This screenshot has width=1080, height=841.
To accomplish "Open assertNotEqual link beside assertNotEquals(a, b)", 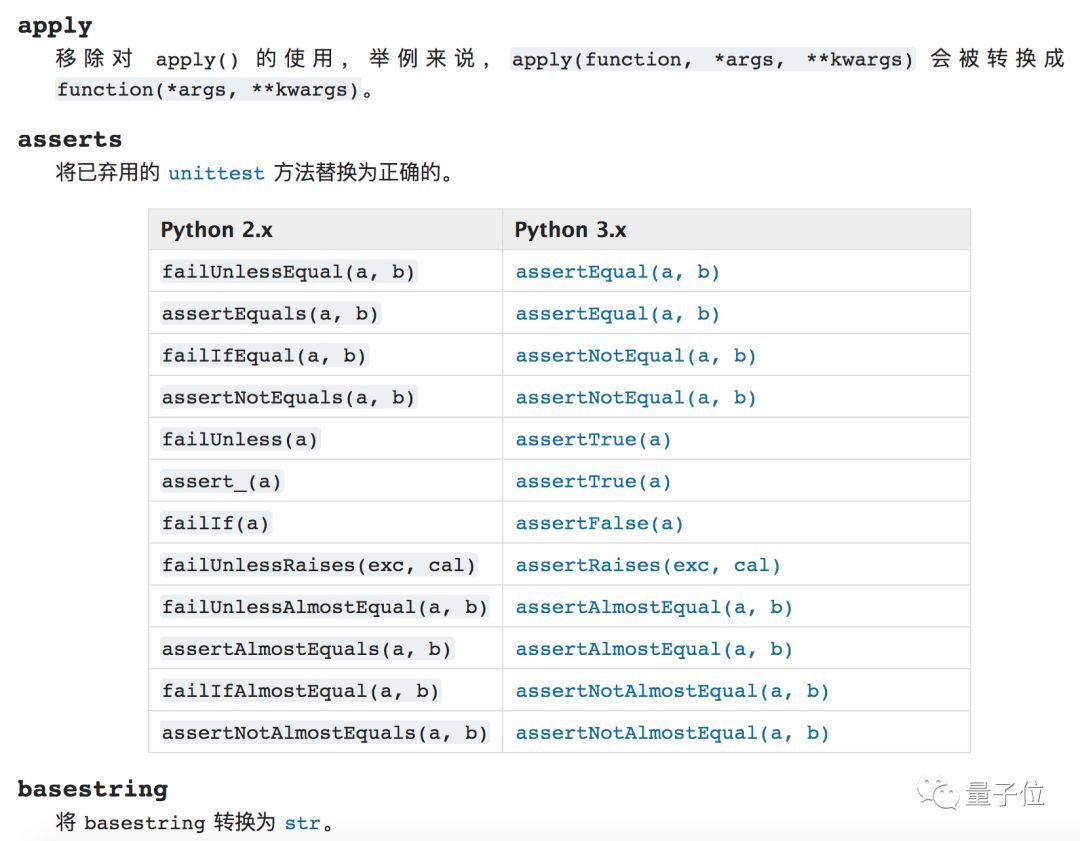I will click(x=636, y=398).
